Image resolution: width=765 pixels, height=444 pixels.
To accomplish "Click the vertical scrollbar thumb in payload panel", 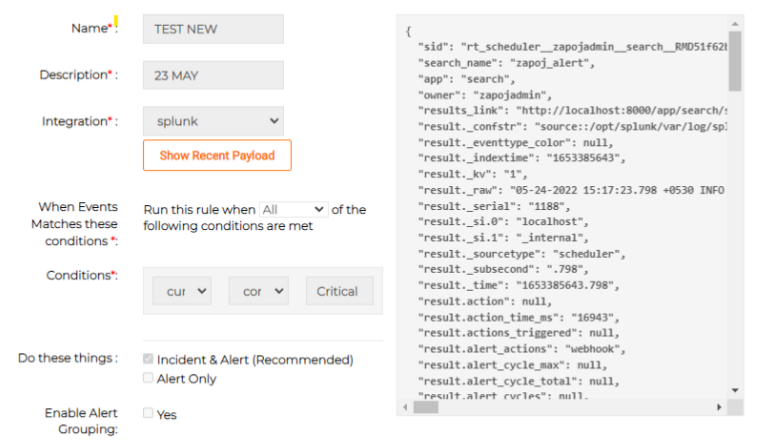I will [x=735, y=61].
